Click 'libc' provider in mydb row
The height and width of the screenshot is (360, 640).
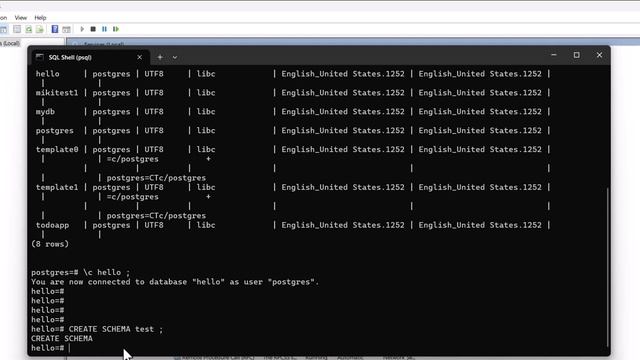pos(206,111)
